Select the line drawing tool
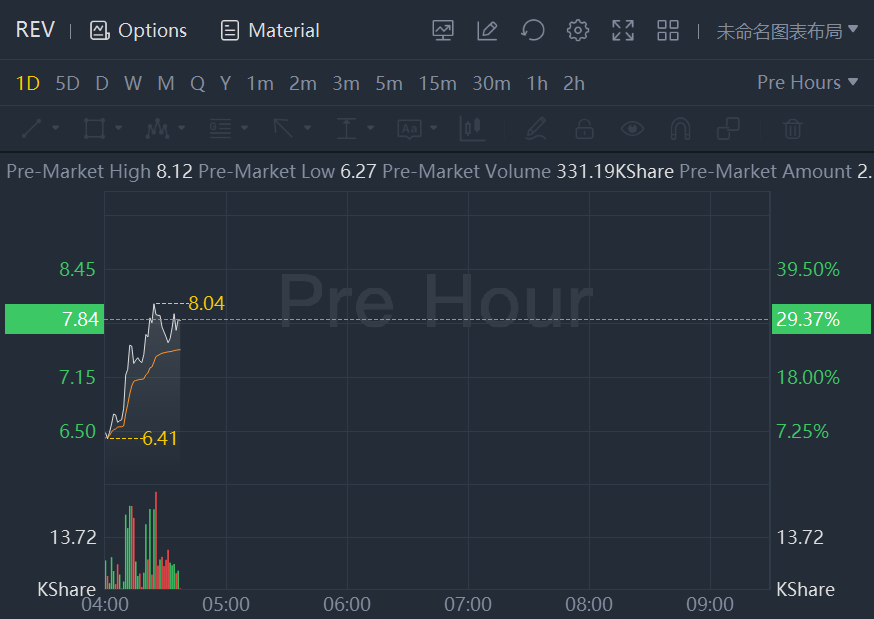The height and width of the screenshot is (619, 874). point(32,129)
